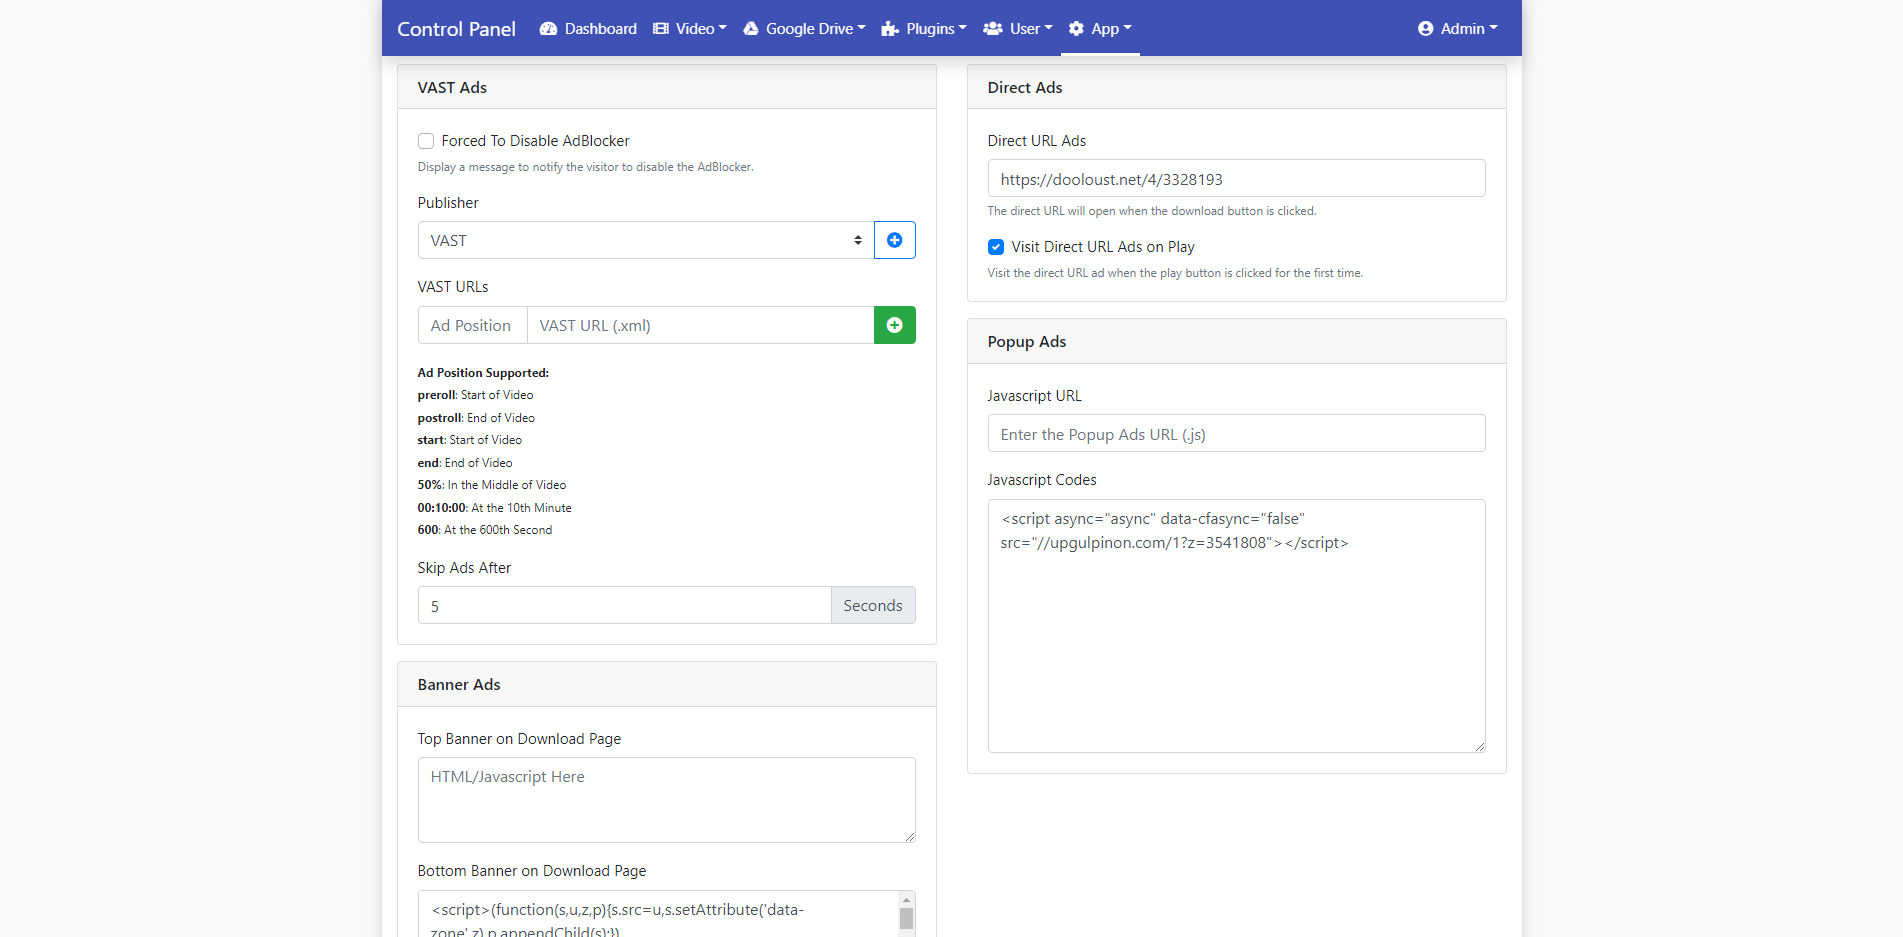Expand the Google Drive menu
Screen dimensions: 1903x937
pyautogui.click(x=805, y=29)
